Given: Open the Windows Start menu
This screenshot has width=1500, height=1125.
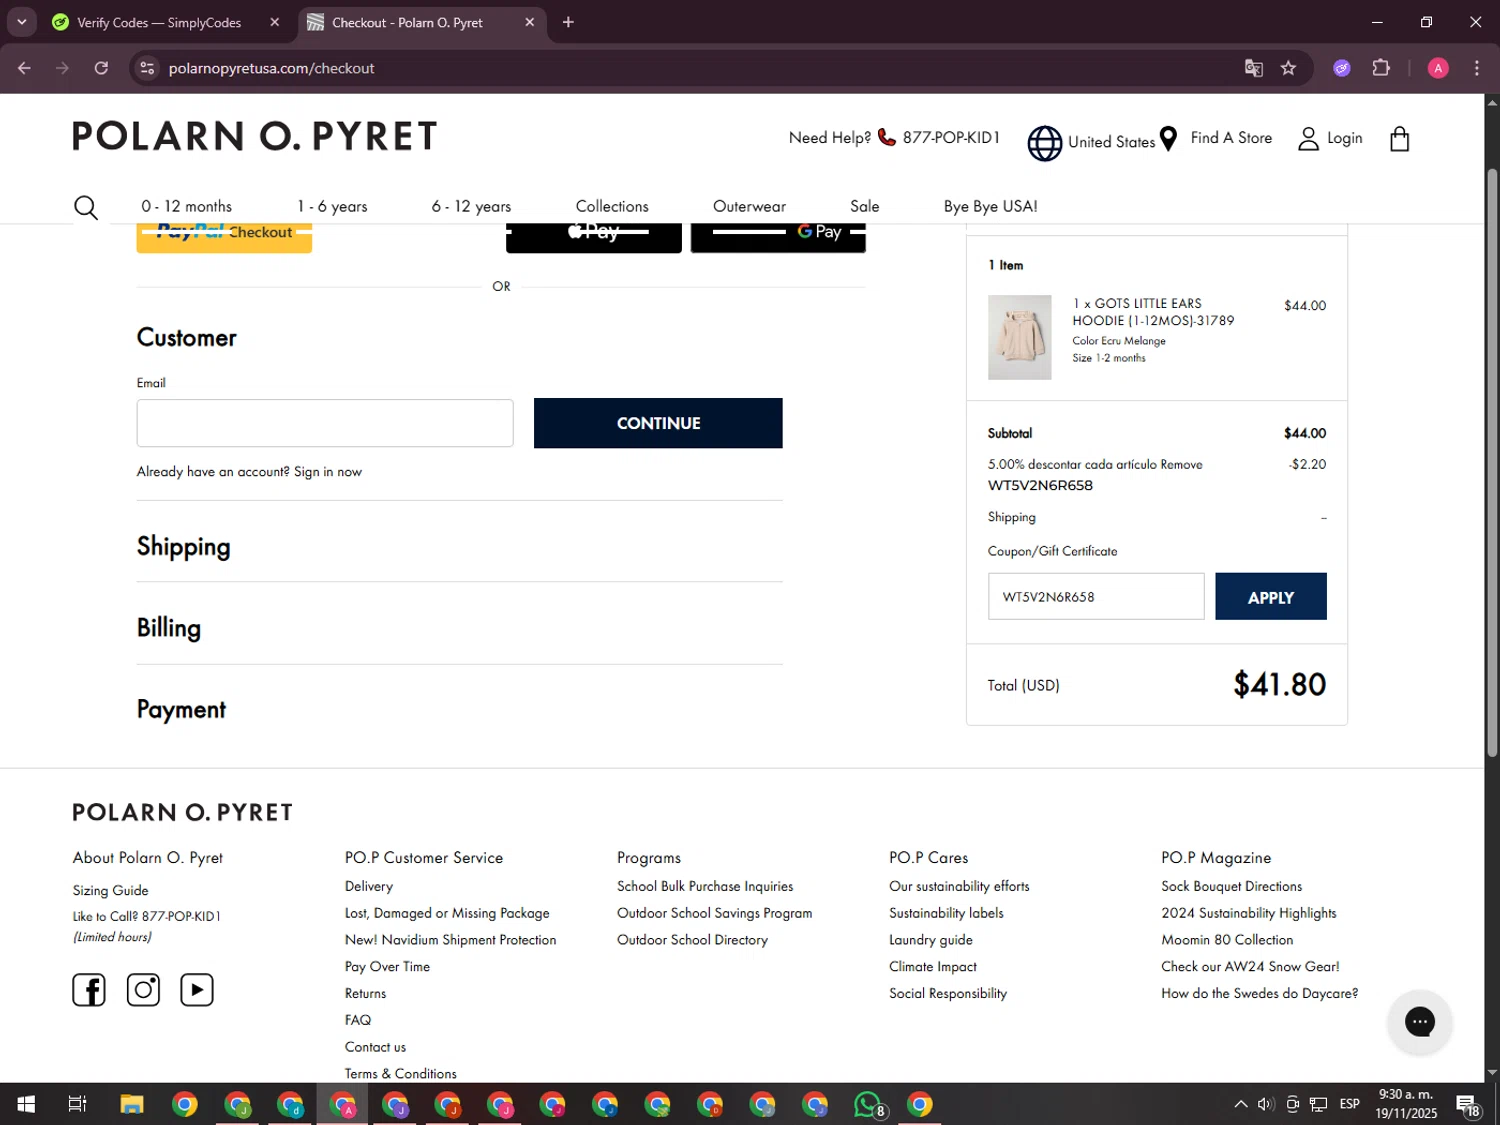Looking at the screenshot, I should [26, 1104].
